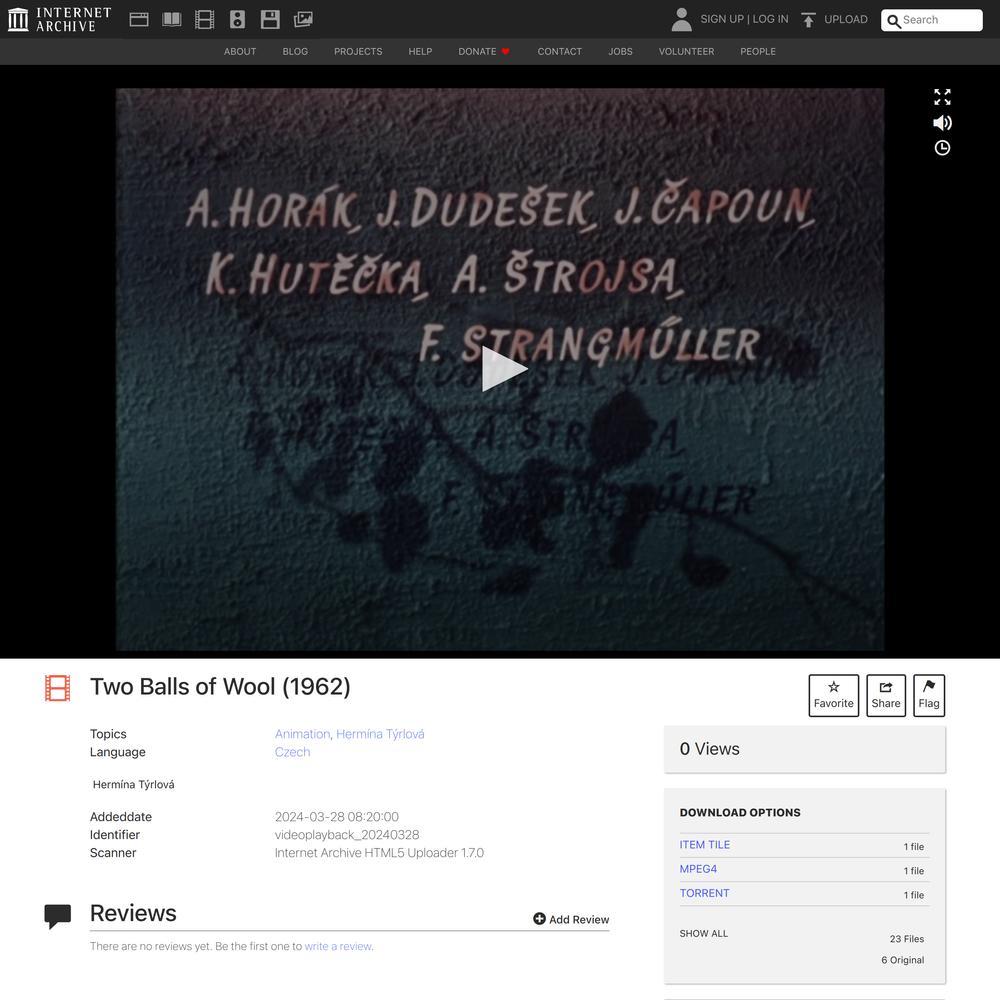The image size is (1000, 1000).
Task: Enter fullscreen with the expand arrows icon
Action: point(942,97)
